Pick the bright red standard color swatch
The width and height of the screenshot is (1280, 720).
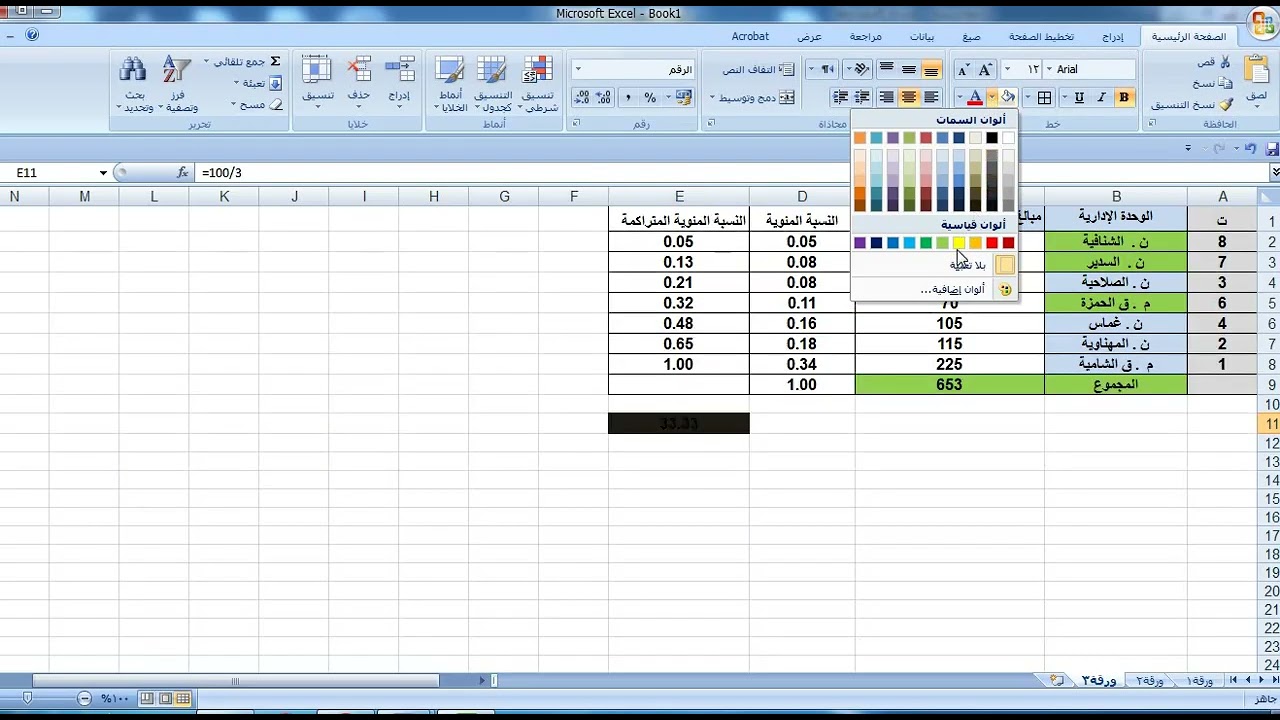tap(992, 243)
